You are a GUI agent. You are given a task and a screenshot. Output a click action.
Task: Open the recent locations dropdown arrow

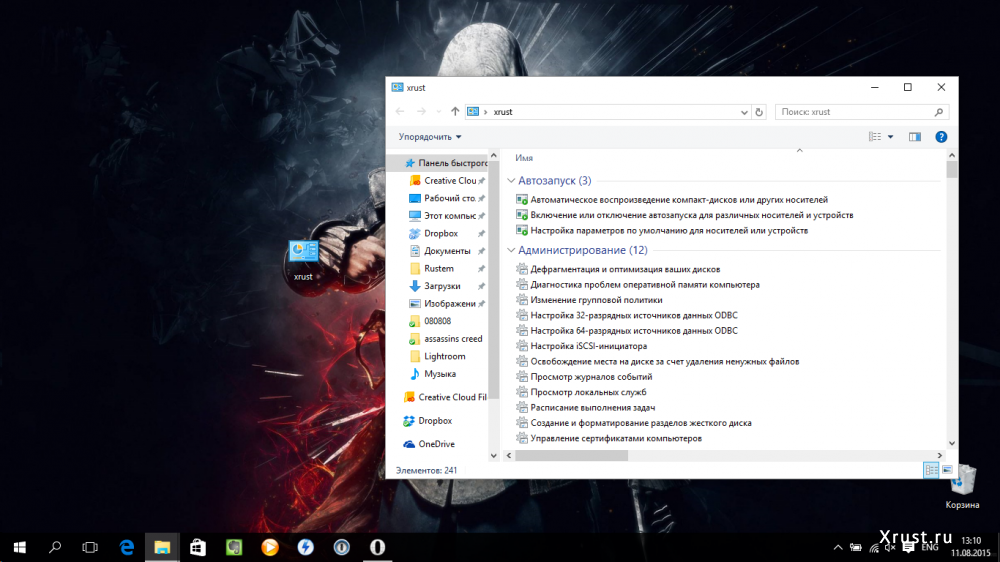click(439, 112)
